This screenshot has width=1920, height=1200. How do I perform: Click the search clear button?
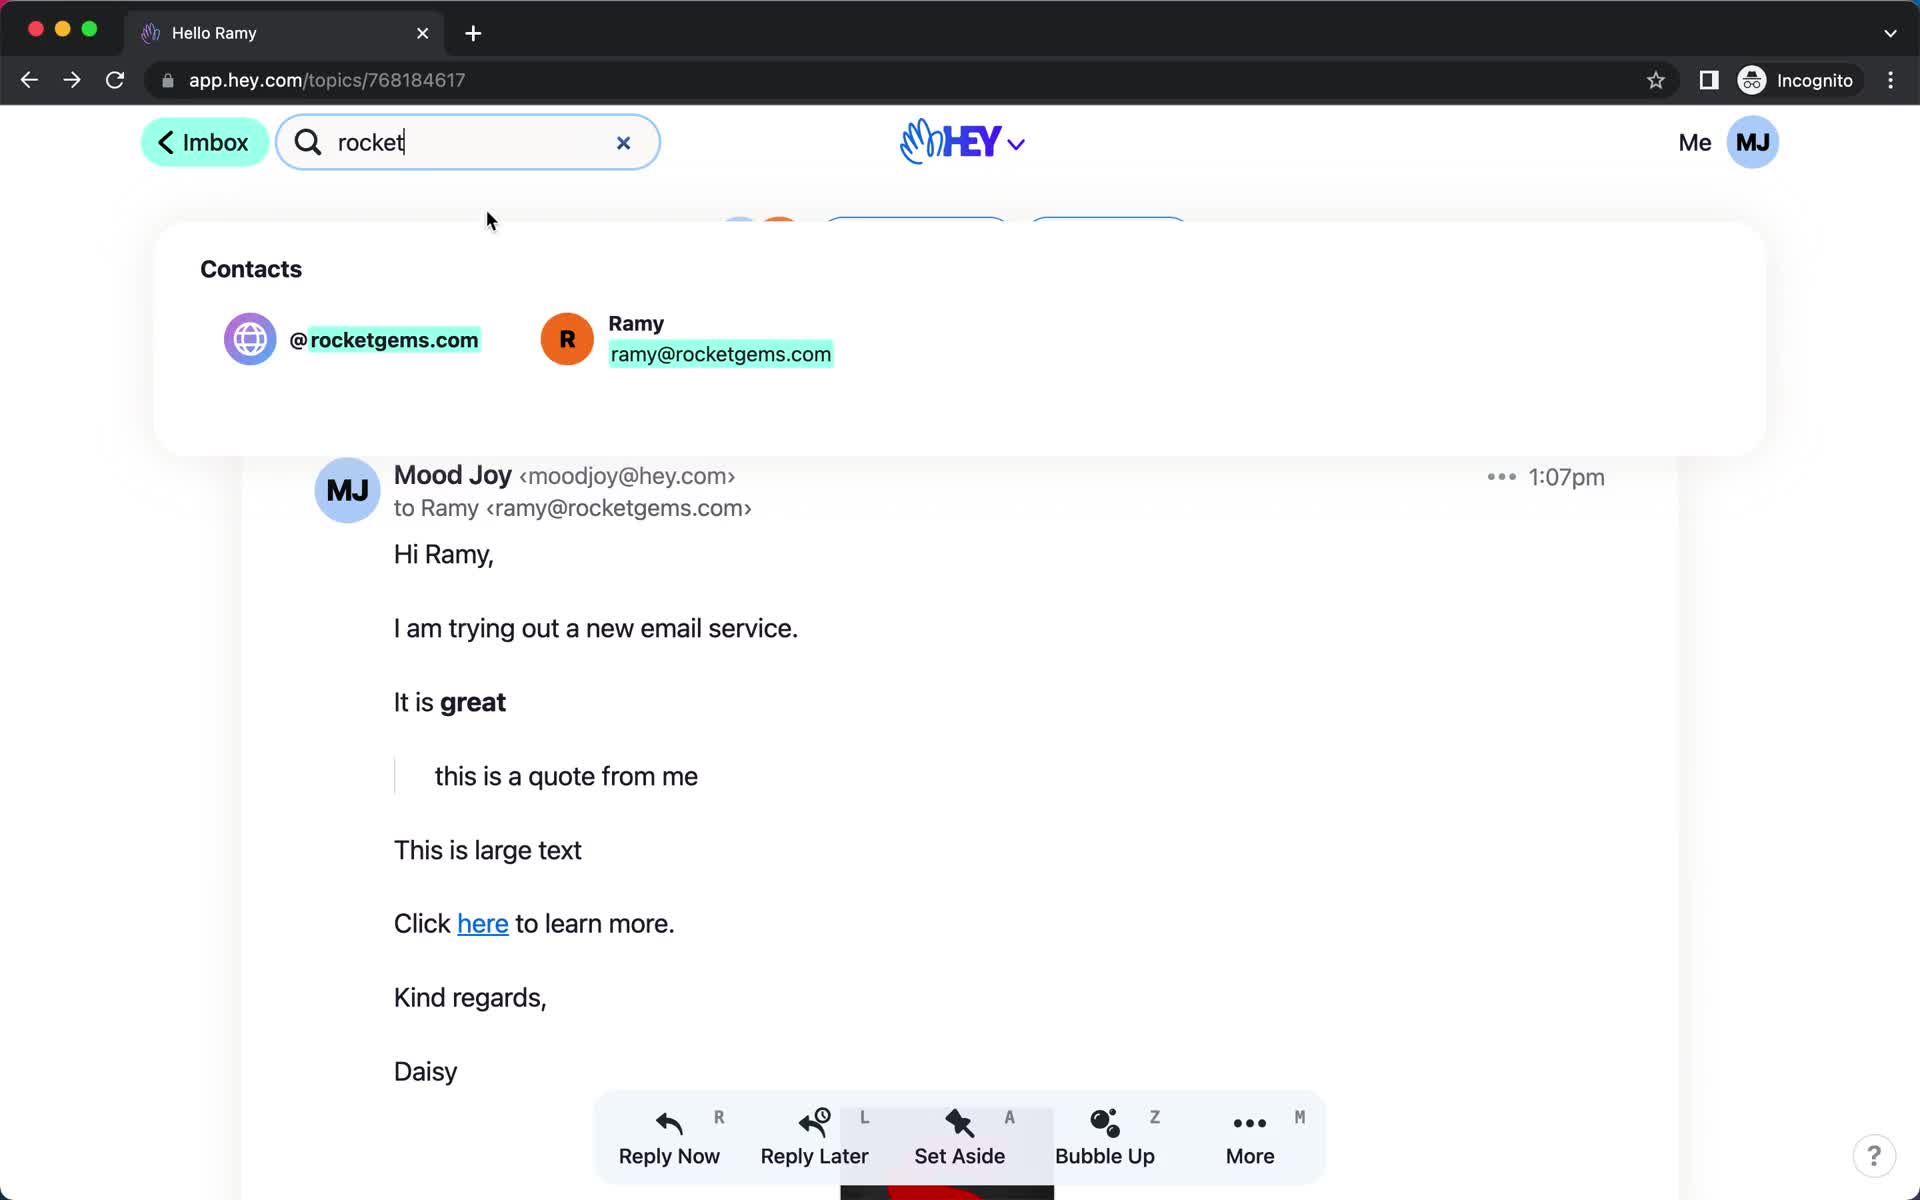point(625,142)
